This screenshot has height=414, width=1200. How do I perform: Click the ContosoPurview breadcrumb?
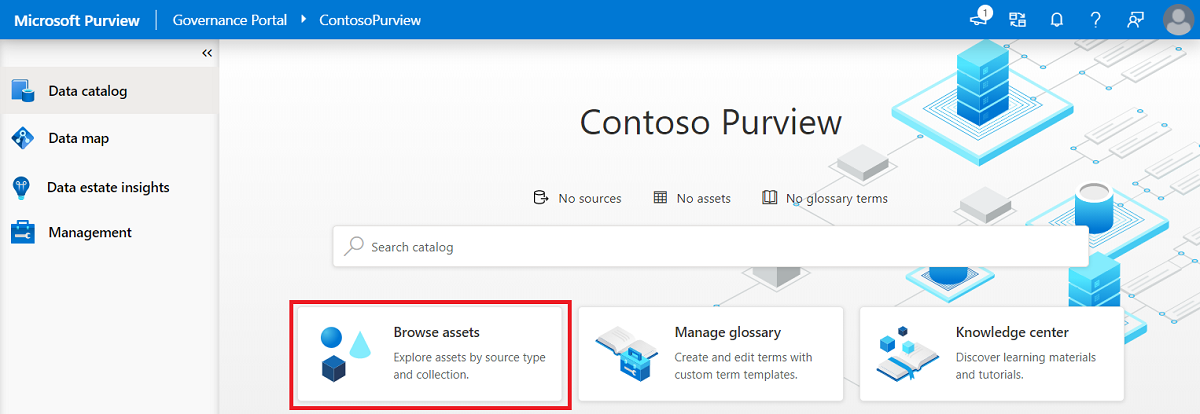coord(369,20)
